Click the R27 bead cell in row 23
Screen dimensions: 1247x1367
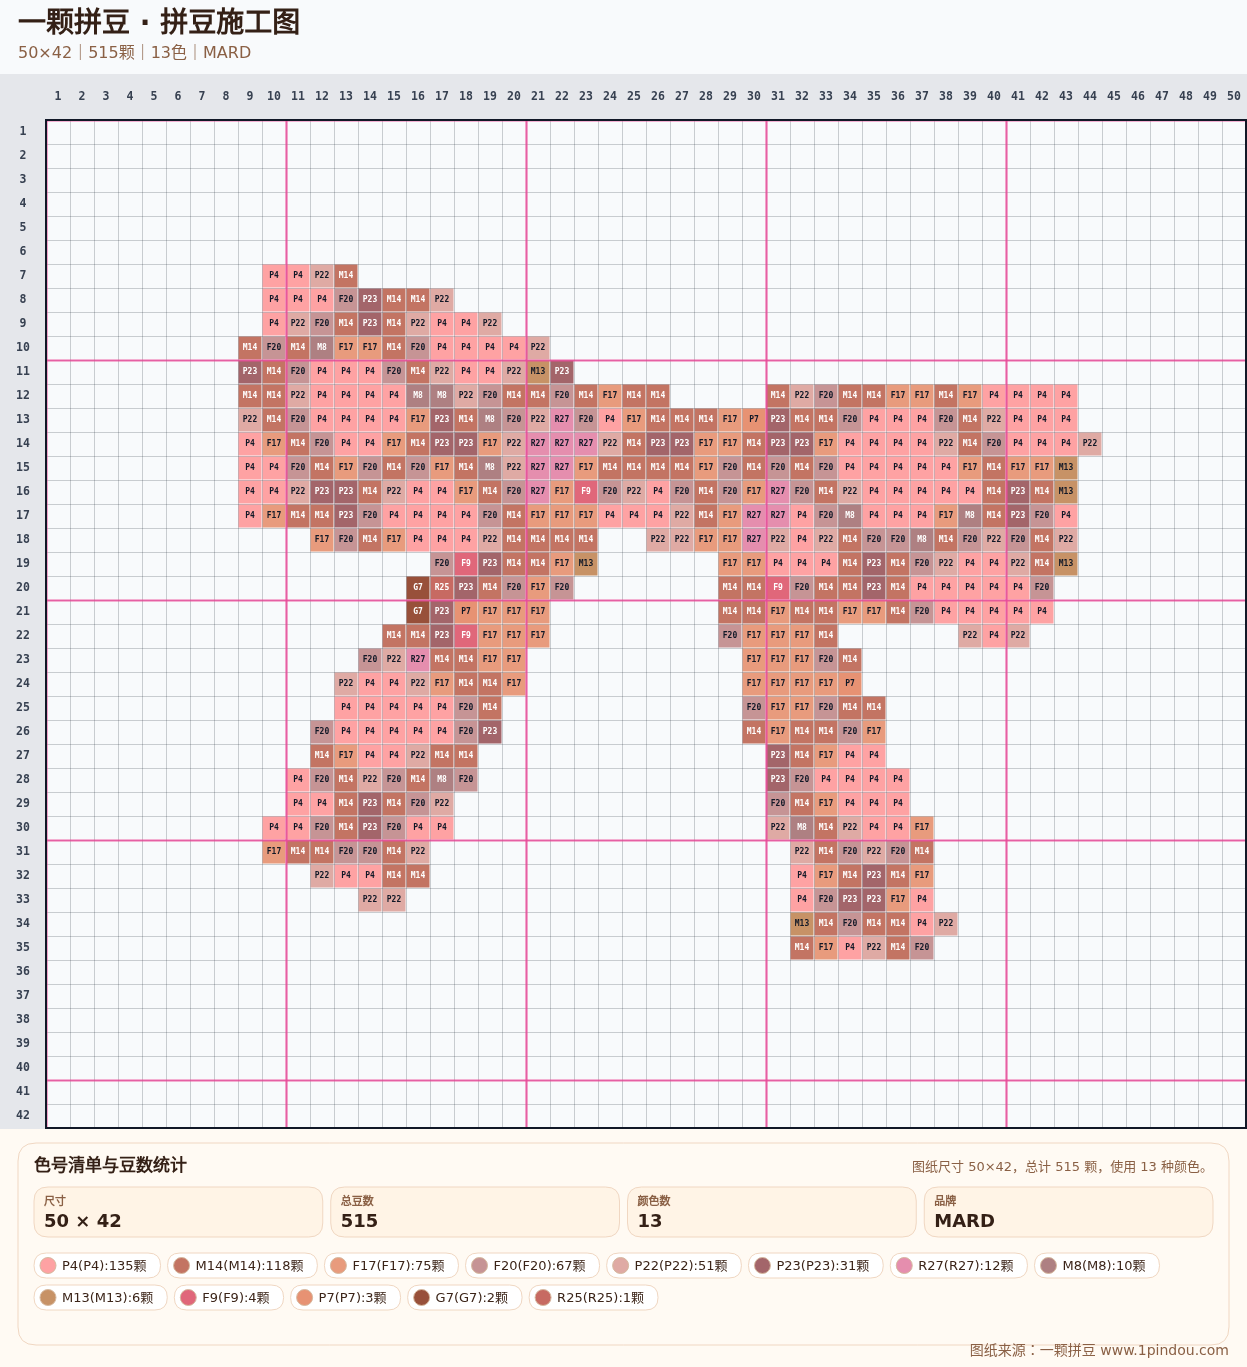pyautogui.click(x=418, y=659)
